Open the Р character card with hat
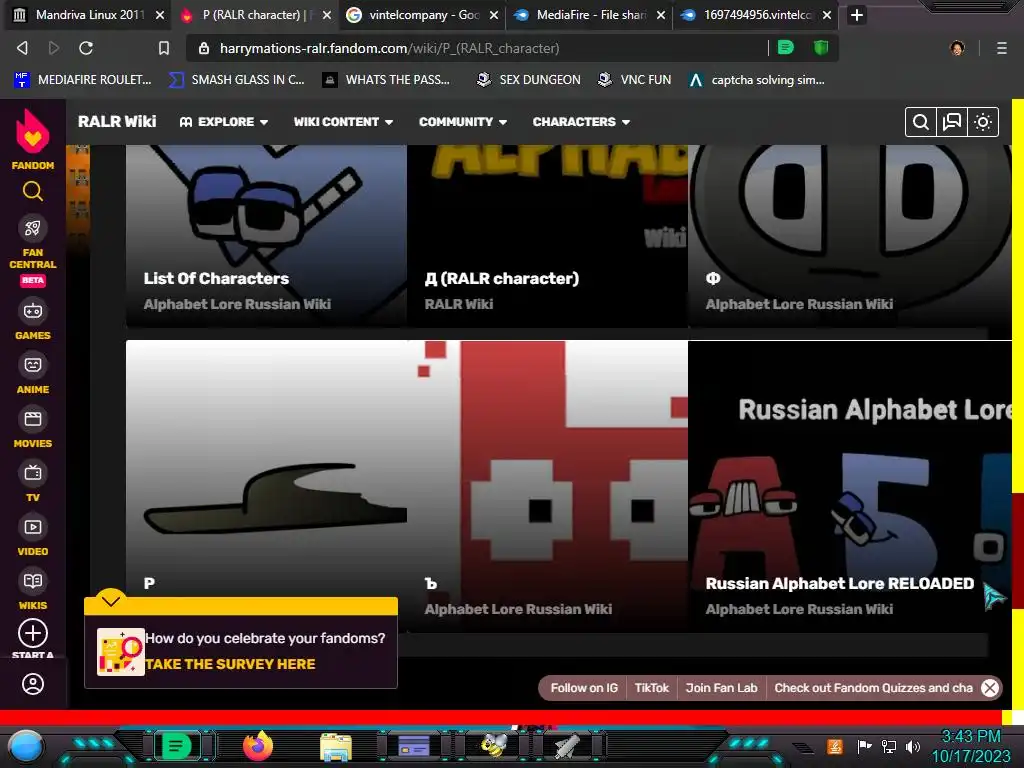 tap(266, 470)
